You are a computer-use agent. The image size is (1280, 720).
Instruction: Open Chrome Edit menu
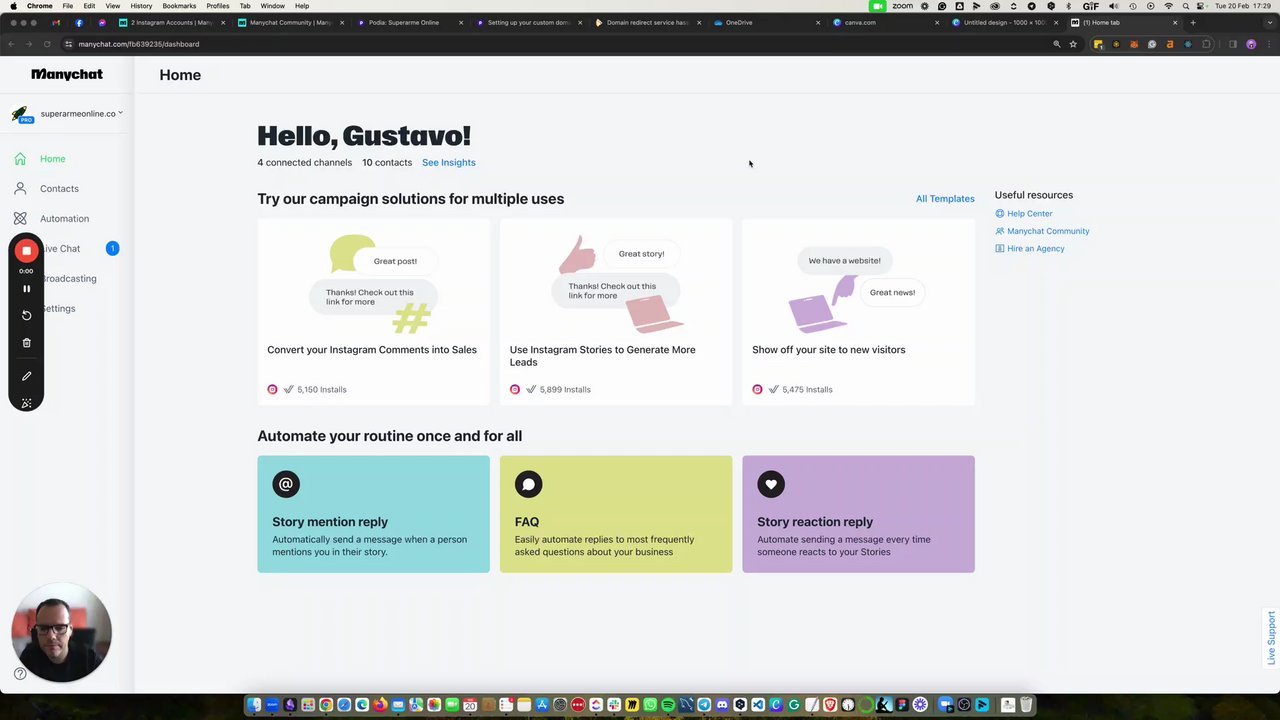pyautogui.click(x=89, y=6)
